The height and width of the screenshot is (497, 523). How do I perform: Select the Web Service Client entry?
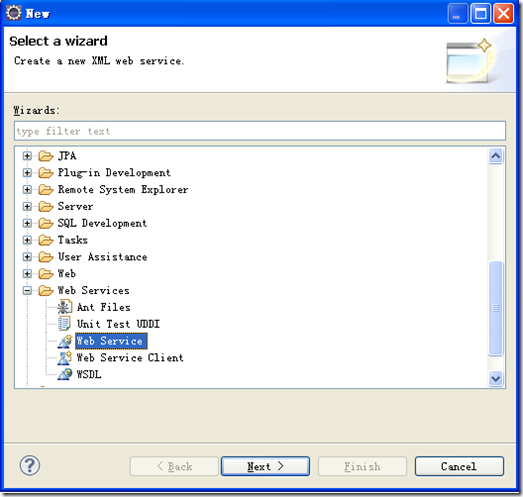[x=130, y=358]
